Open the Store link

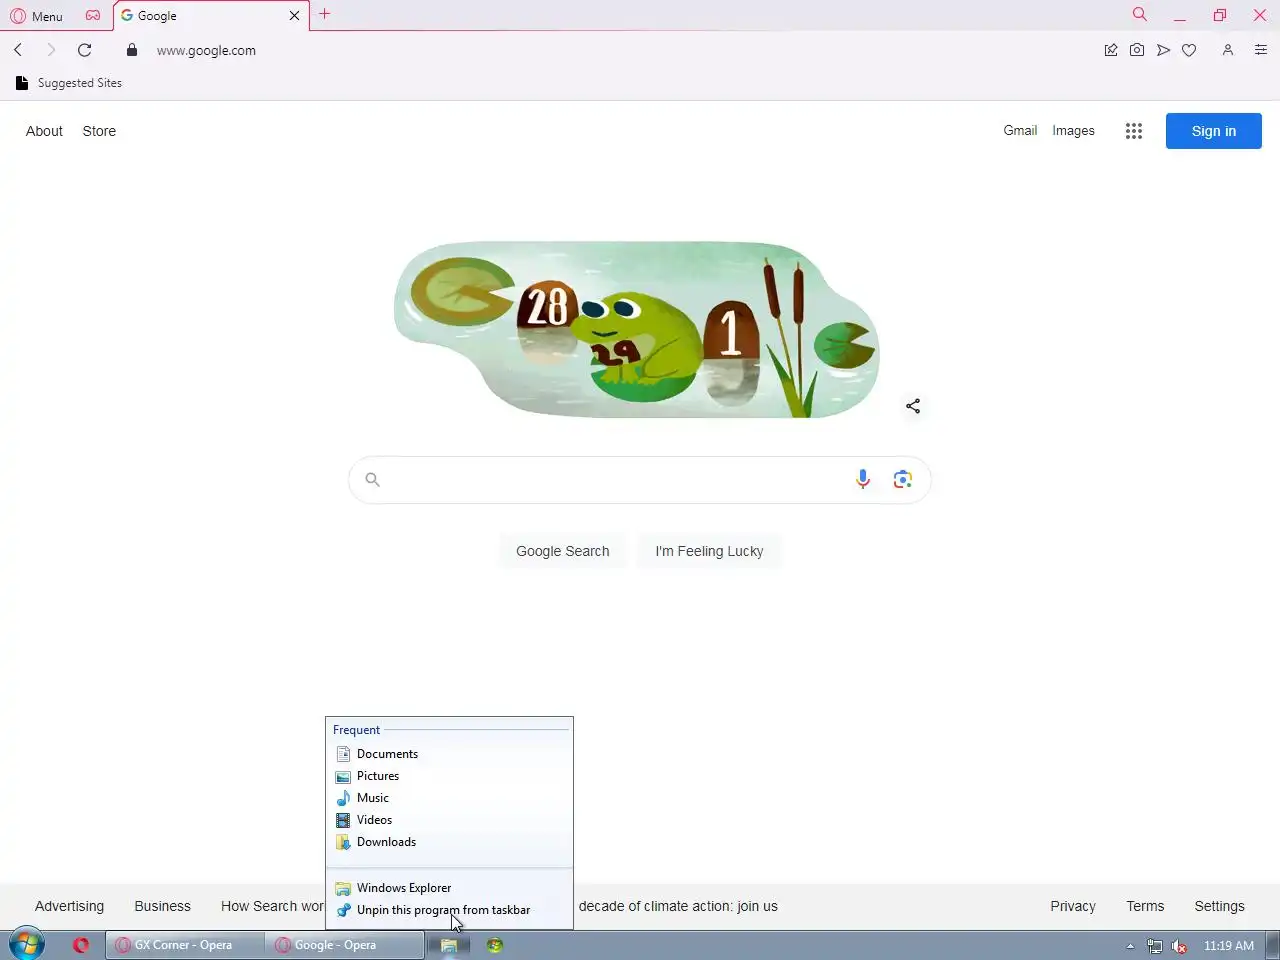pyautogui.click(x=99, y=131)
